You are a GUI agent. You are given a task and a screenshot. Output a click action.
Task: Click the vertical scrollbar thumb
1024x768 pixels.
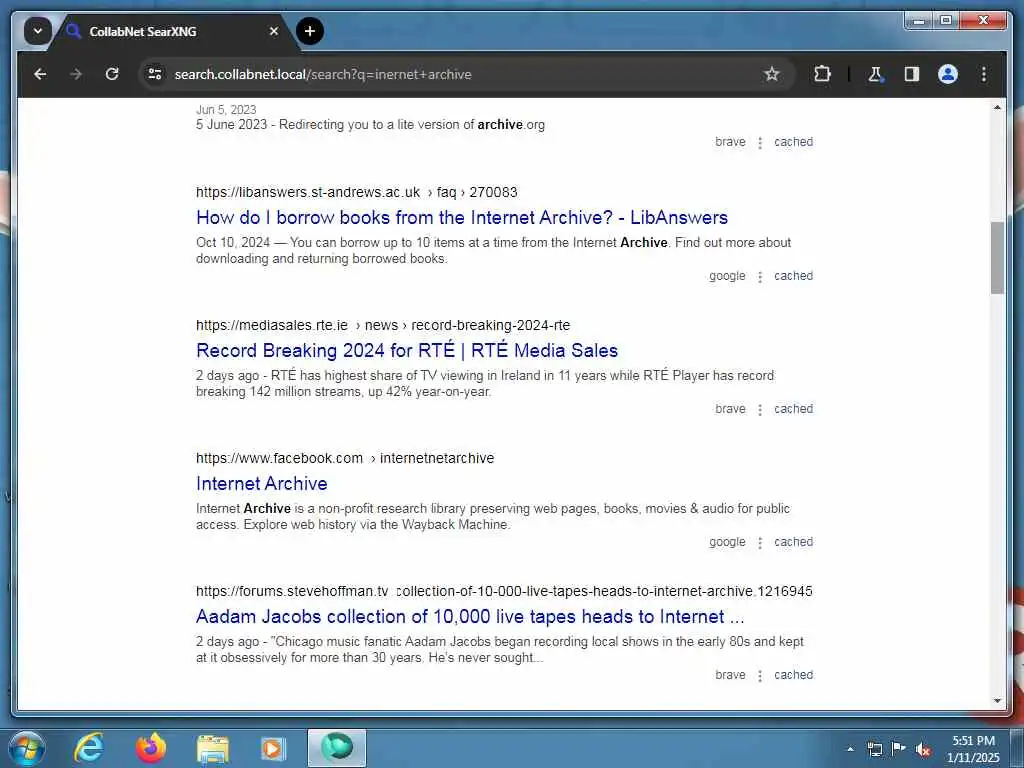click(997, 258)
